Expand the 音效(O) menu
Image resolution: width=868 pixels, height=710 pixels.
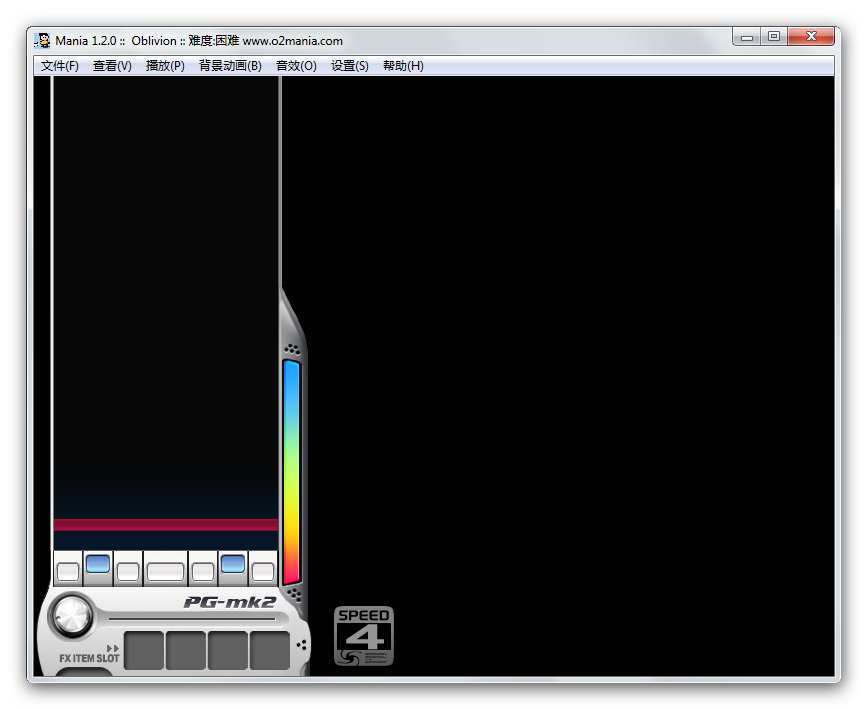click(296, 66)
